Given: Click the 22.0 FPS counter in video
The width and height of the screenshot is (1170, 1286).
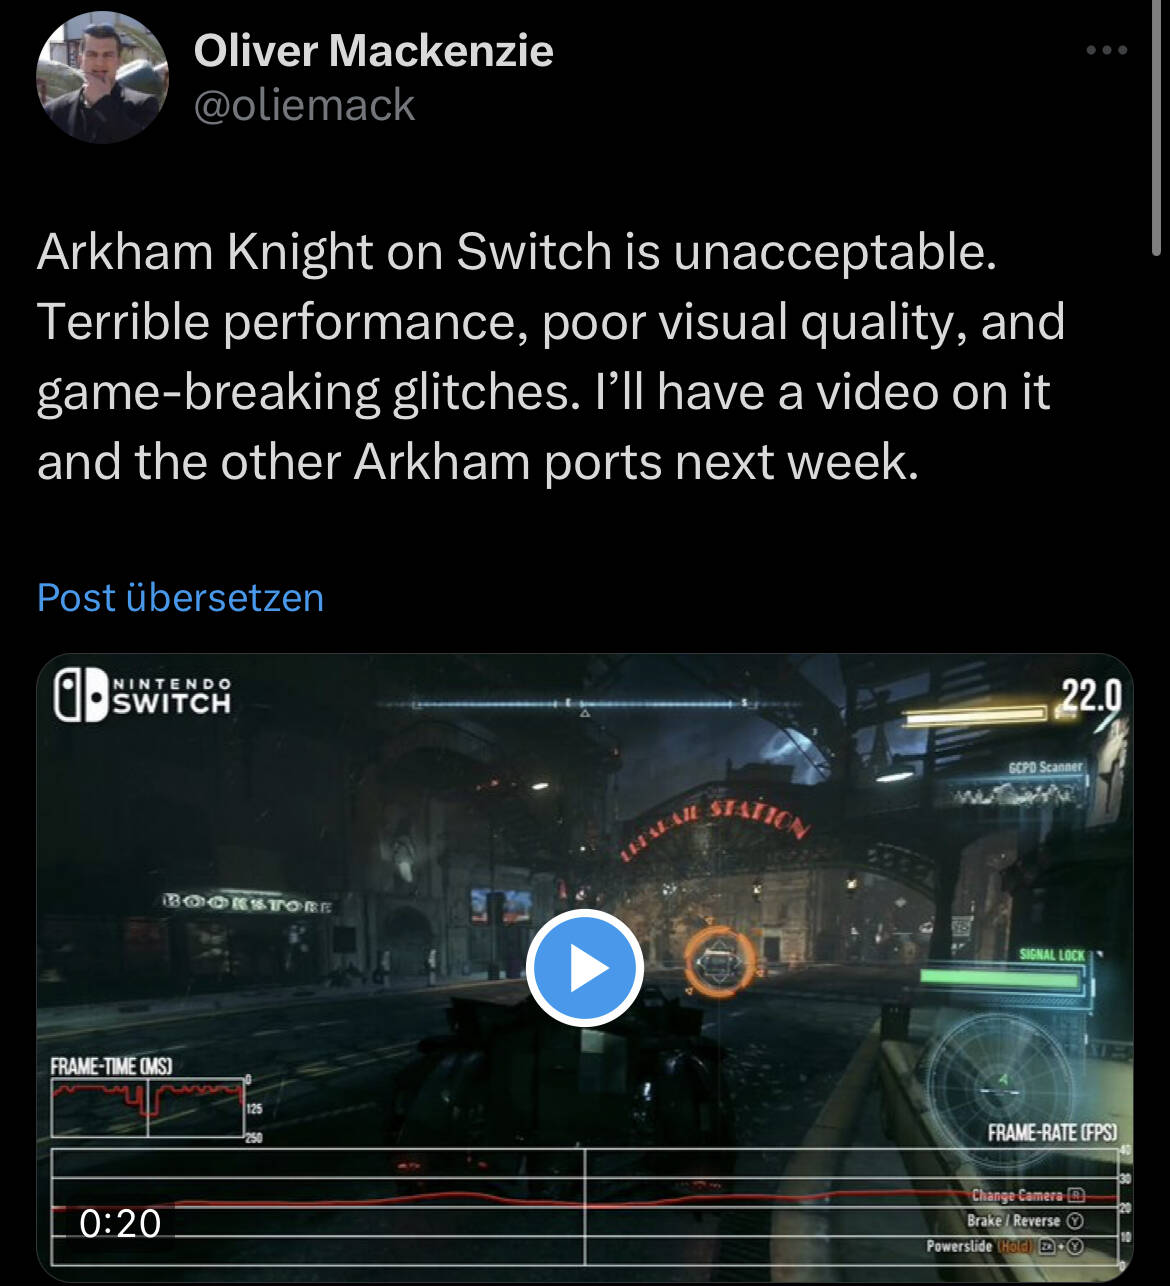Looking at the screenshot, I should click(x=1090, y=694).
